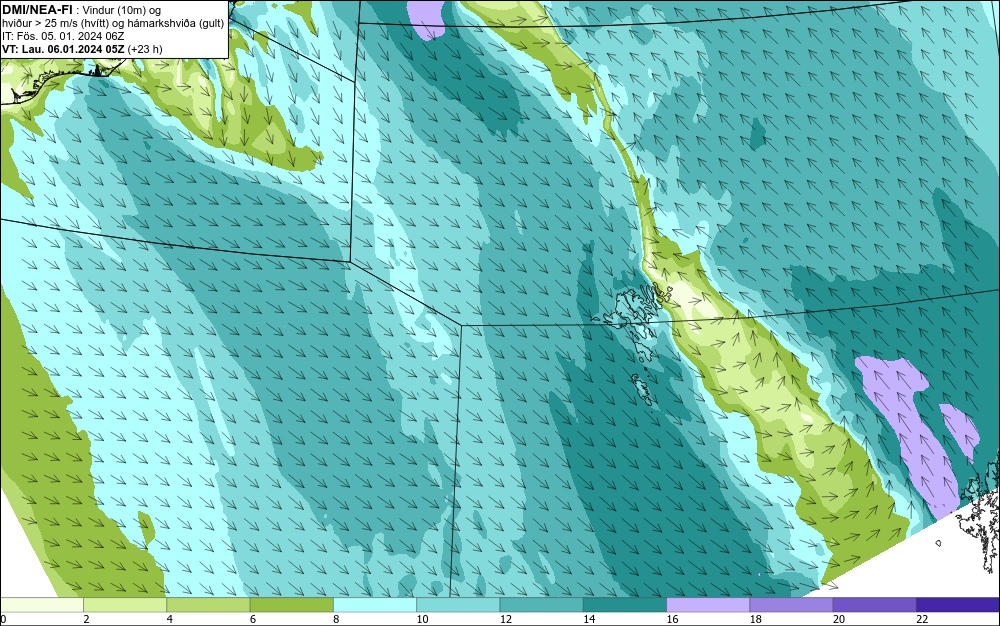Screen dimensions: 1000x626
Task: Click the legend scale label '18'
Action: [x=756, y=619]
